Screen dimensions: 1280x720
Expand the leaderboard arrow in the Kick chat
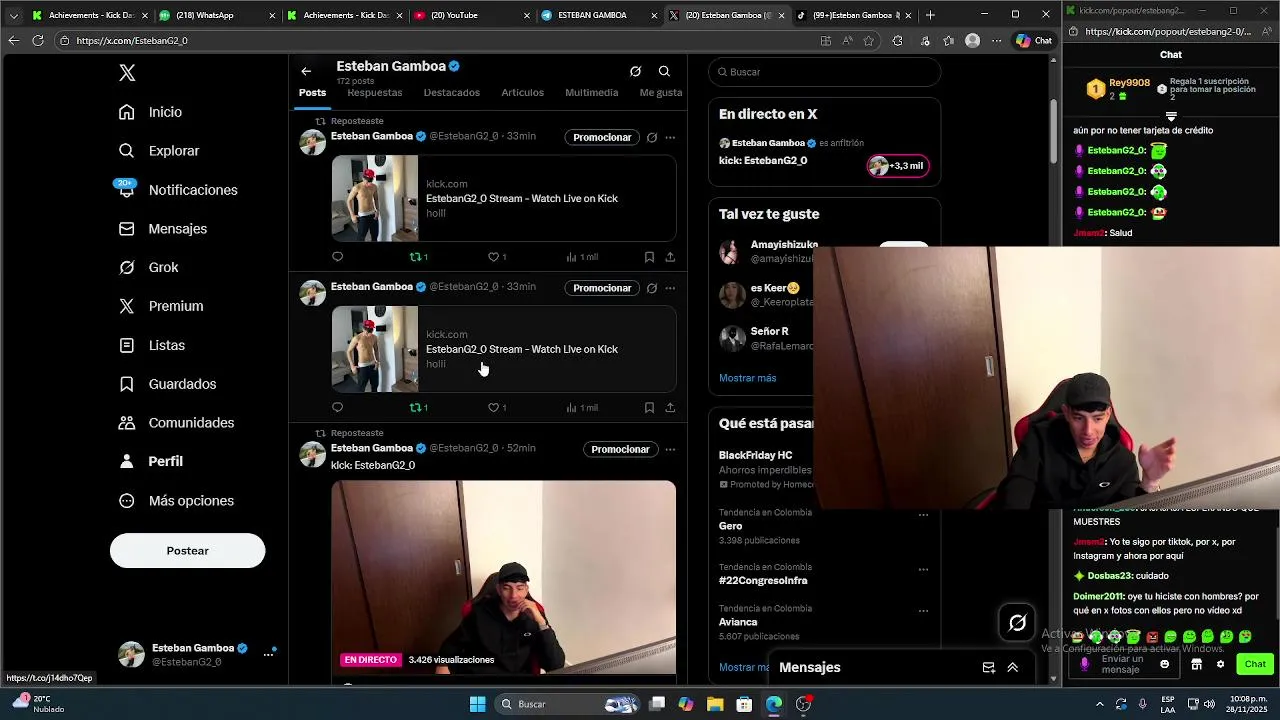[x=1171, y=117]
